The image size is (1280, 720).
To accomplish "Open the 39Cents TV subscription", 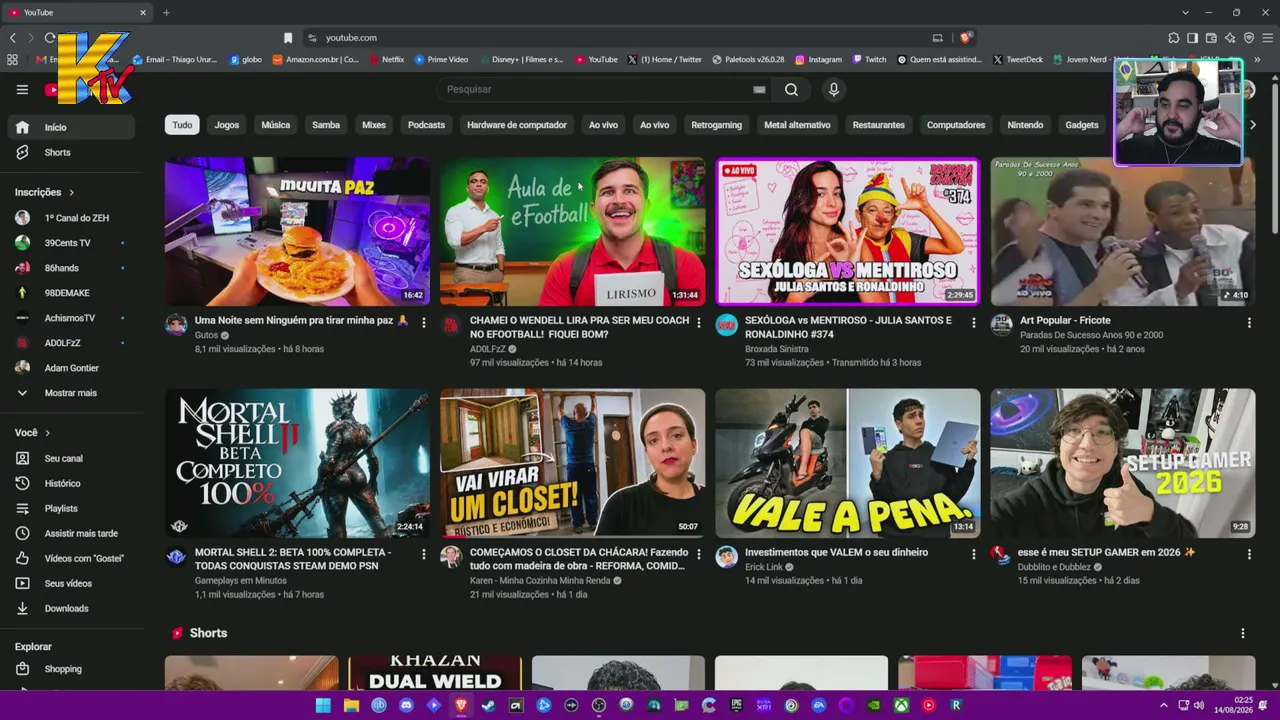I will pyautogui.click(x=70, y=243).
